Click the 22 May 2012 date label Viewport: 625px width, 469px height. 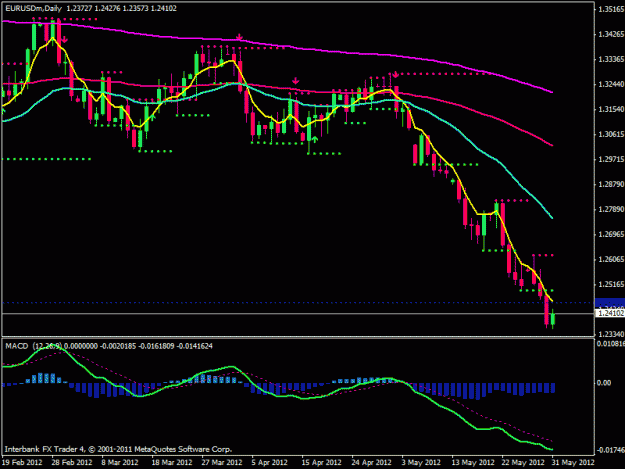[523, 463]
